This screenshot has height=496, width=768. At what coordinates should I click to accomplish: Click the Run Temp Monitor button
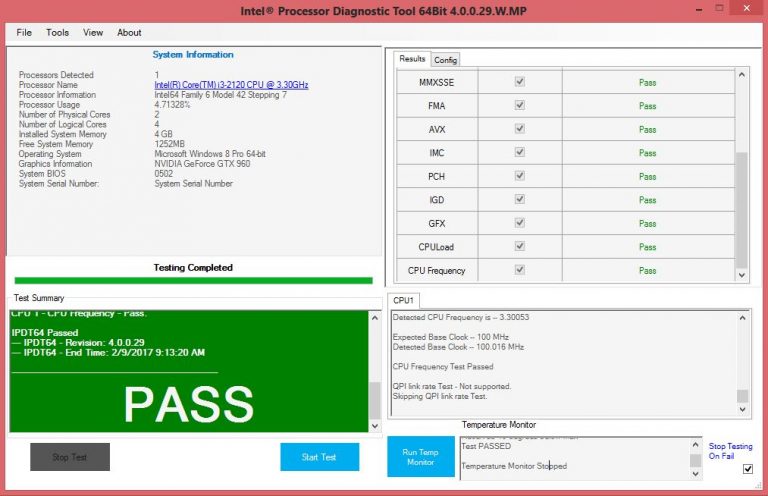point(420,456)
